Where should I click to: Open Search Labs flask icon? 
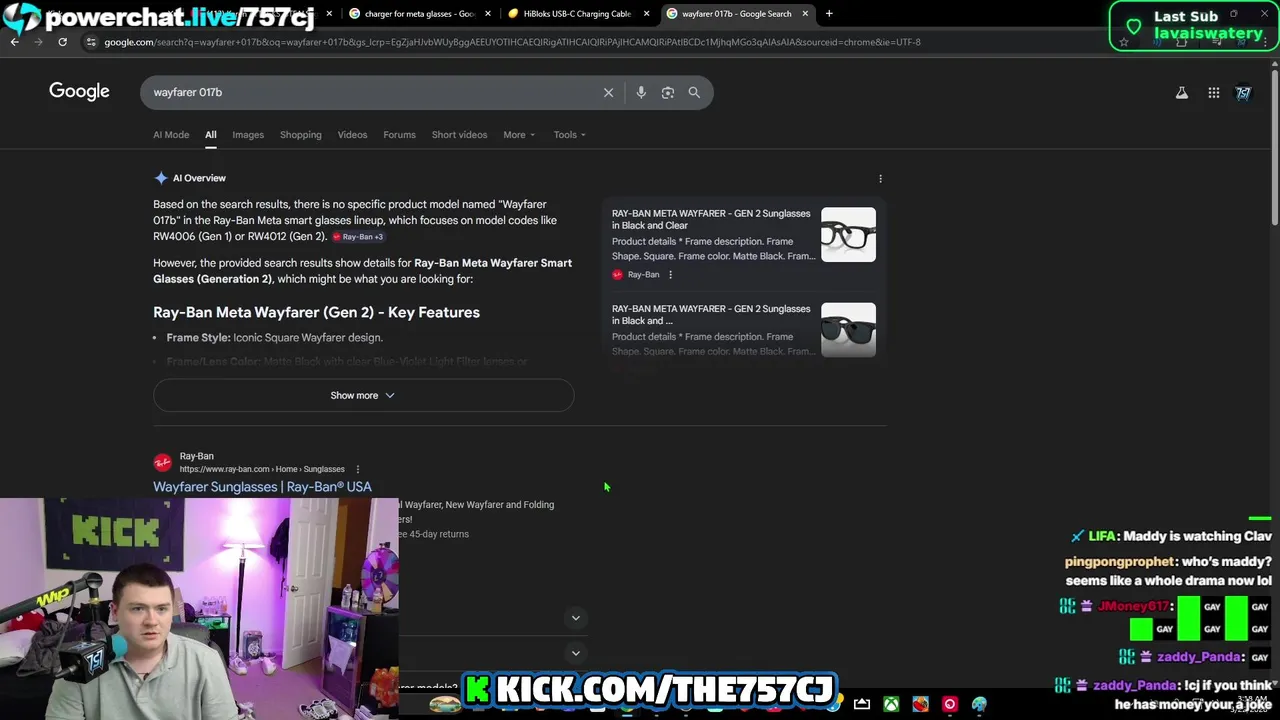point(1182,93)
